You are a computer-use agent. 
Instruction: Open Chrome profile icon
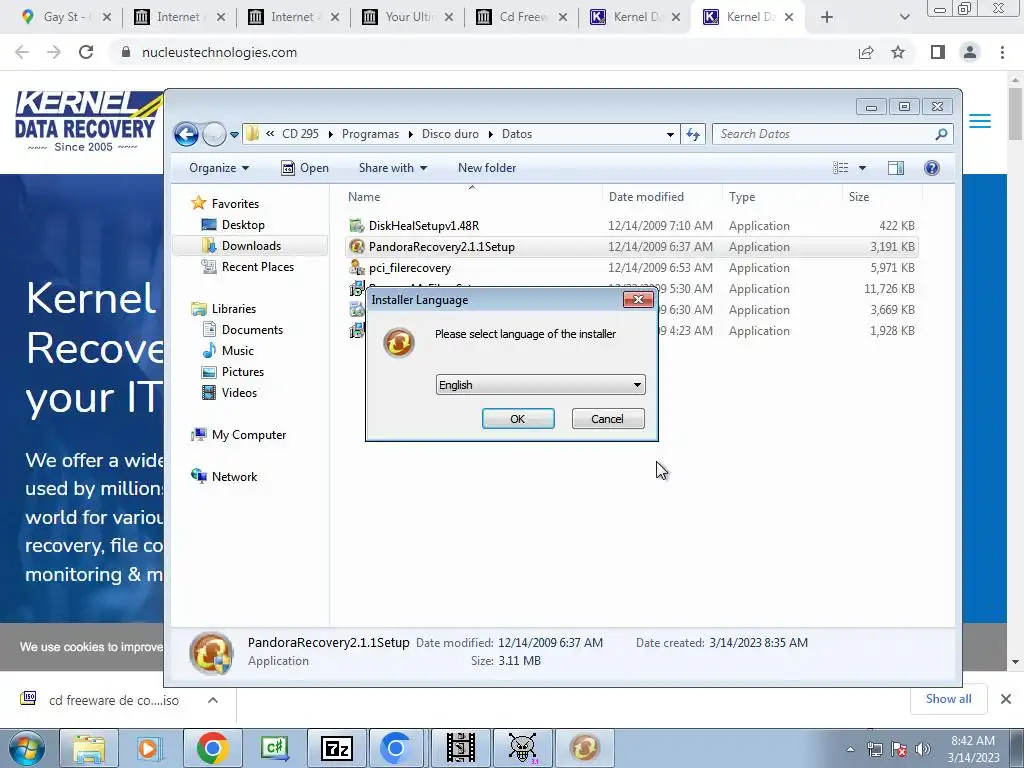970,52
